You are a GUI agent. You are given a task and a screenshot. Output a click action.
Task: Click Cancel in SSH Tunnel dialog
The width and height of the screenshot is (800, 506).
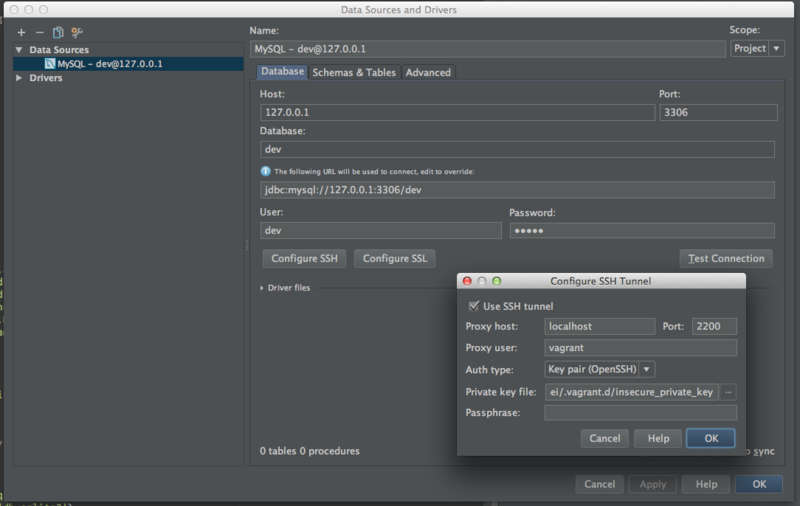click(605, 438)
